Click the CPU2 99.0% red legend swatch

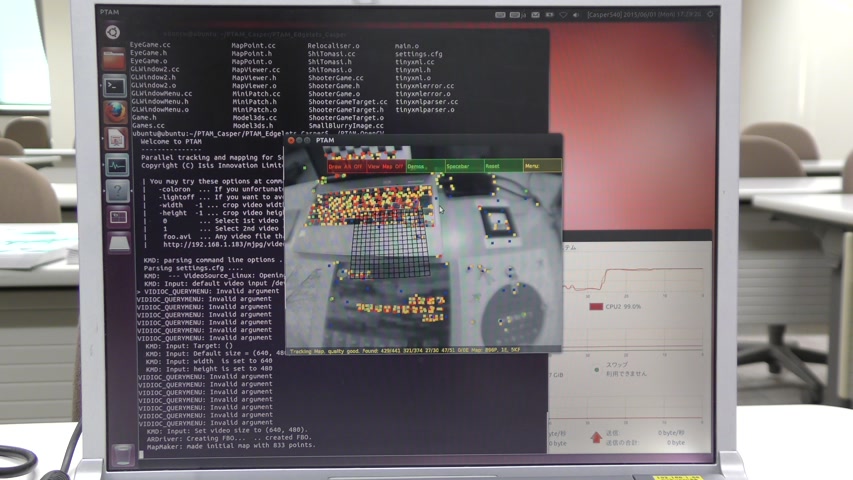pos(596,307)
